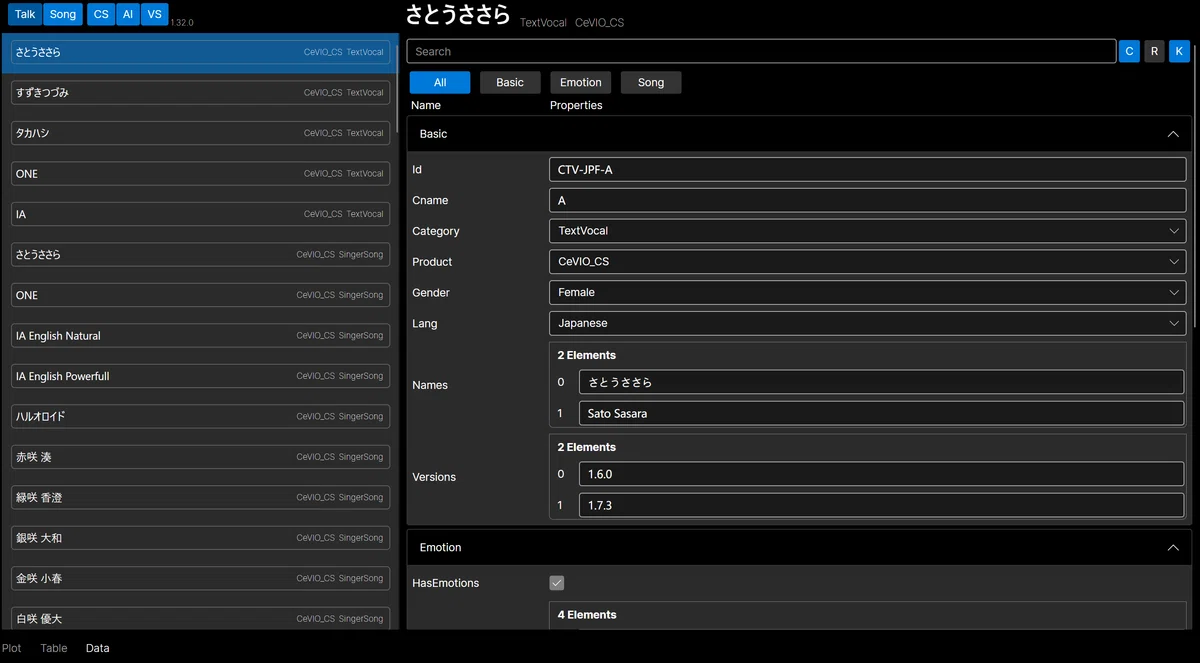Screen dimensions: 1200x663
Task: Select ONE TextVocal entry
Action: (200, 173)
